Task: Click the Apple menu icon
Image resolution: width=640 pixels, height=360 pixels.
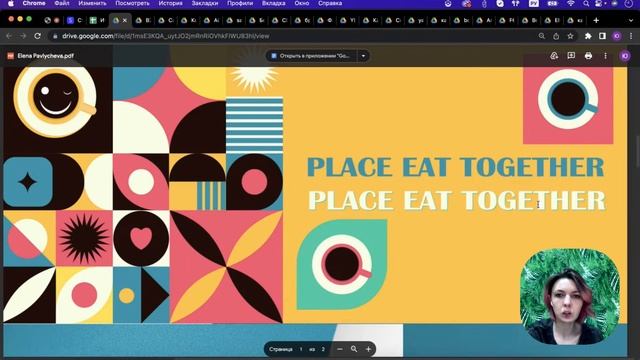Action: pos(11,4)
